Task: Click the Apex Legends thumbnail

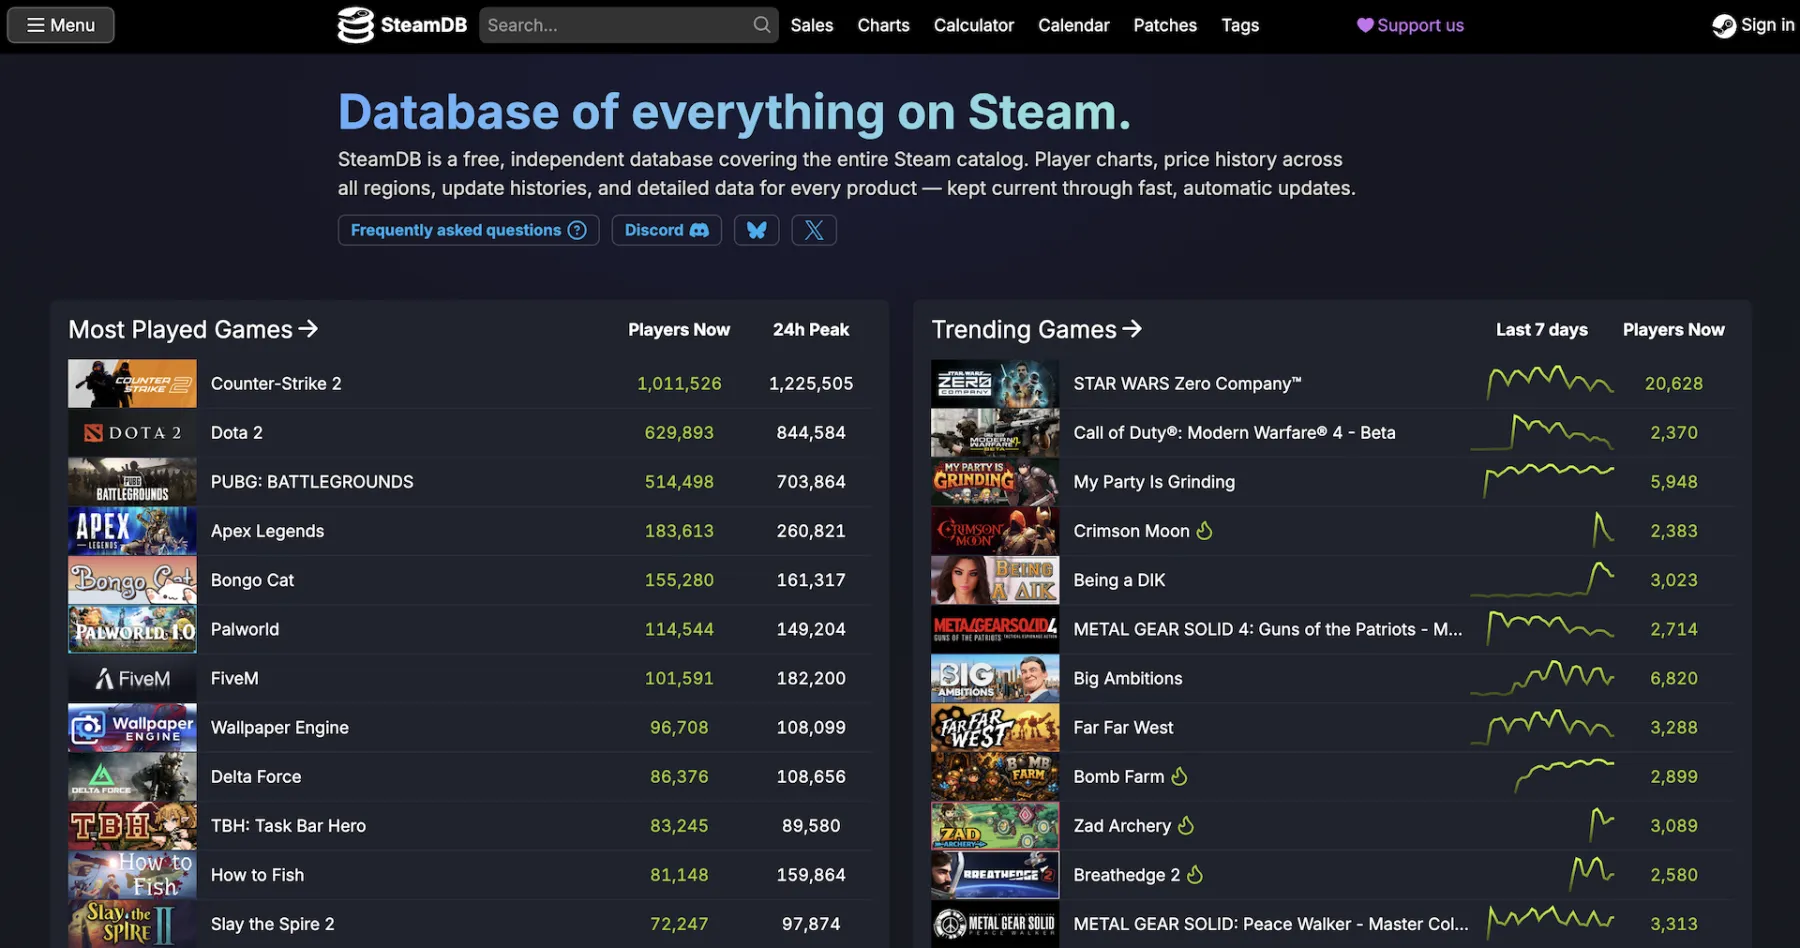Action: pos(132,531)
